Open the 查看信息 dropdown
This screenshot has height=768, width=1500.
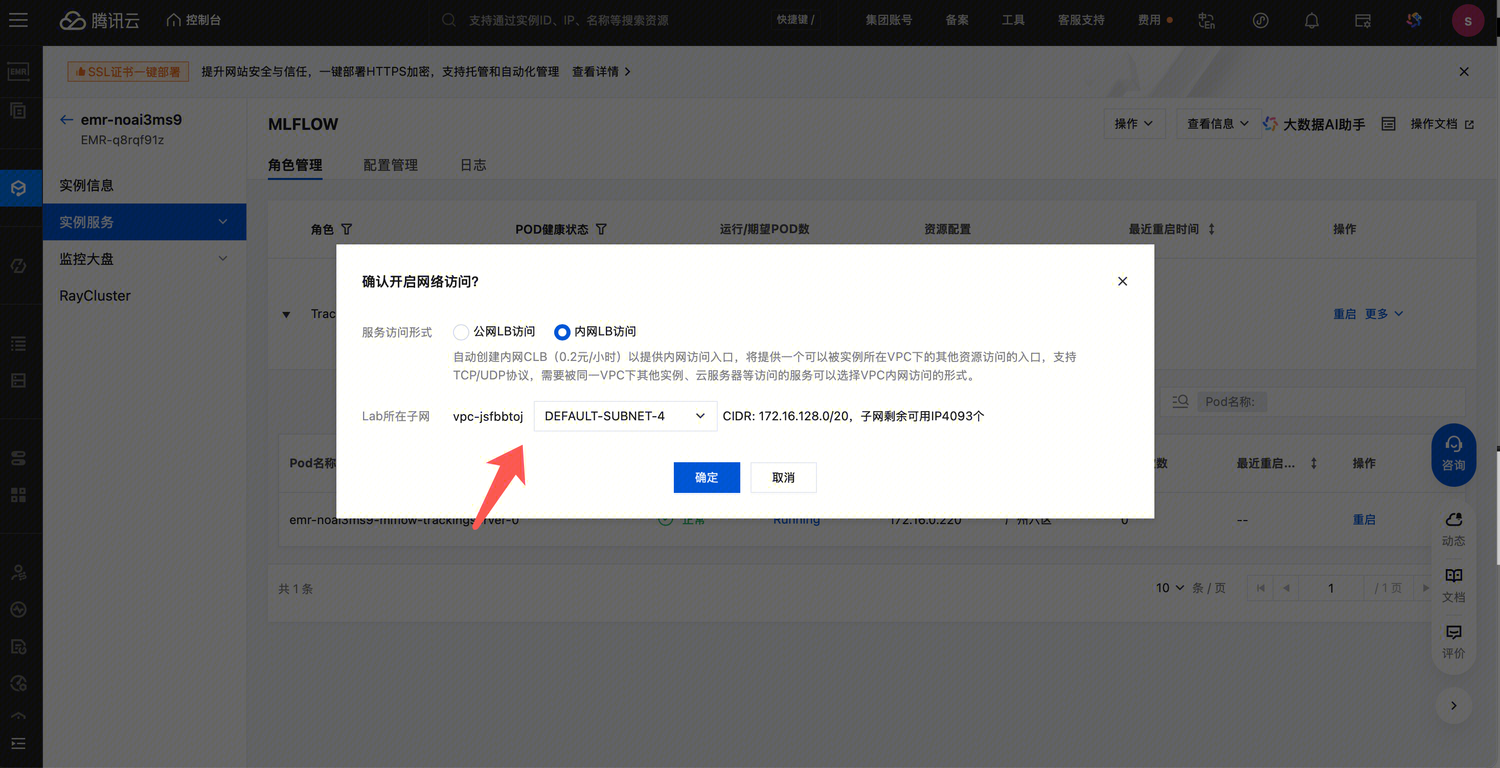1216,124
